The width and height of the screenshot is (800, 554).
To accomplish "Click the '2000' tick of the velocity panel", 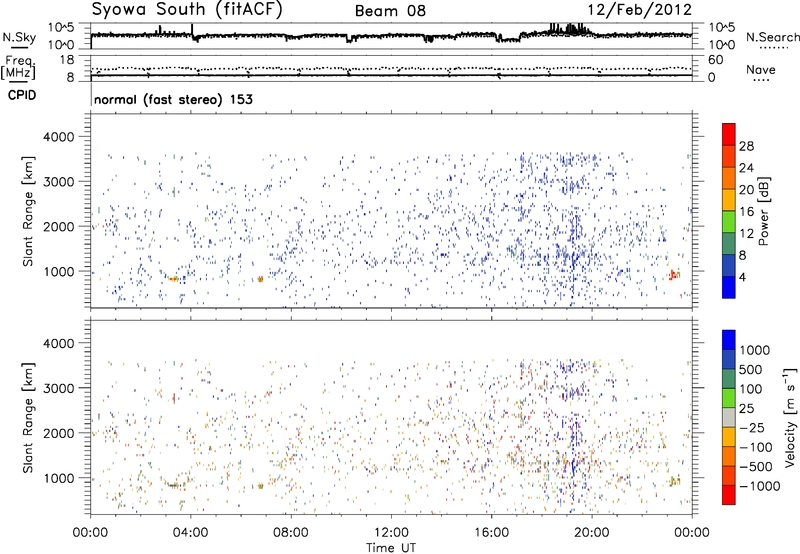I will click(x=59, y=433).
